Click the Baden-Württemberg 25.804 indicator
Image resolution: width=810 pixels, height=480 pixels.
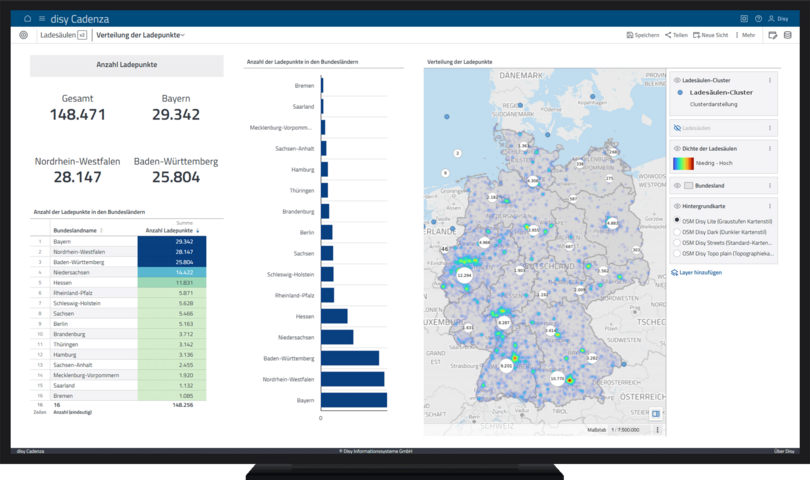click(176, 171)
